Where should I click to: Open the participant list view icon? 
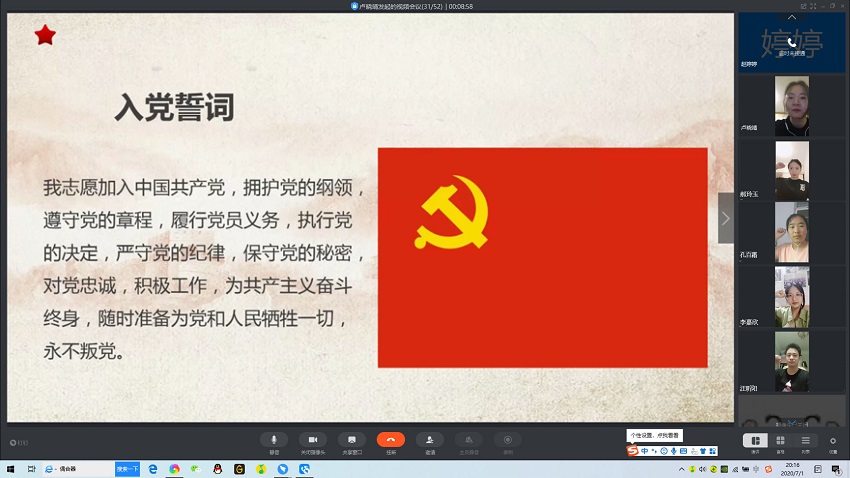pyautogui.click(x=806, y=440)
